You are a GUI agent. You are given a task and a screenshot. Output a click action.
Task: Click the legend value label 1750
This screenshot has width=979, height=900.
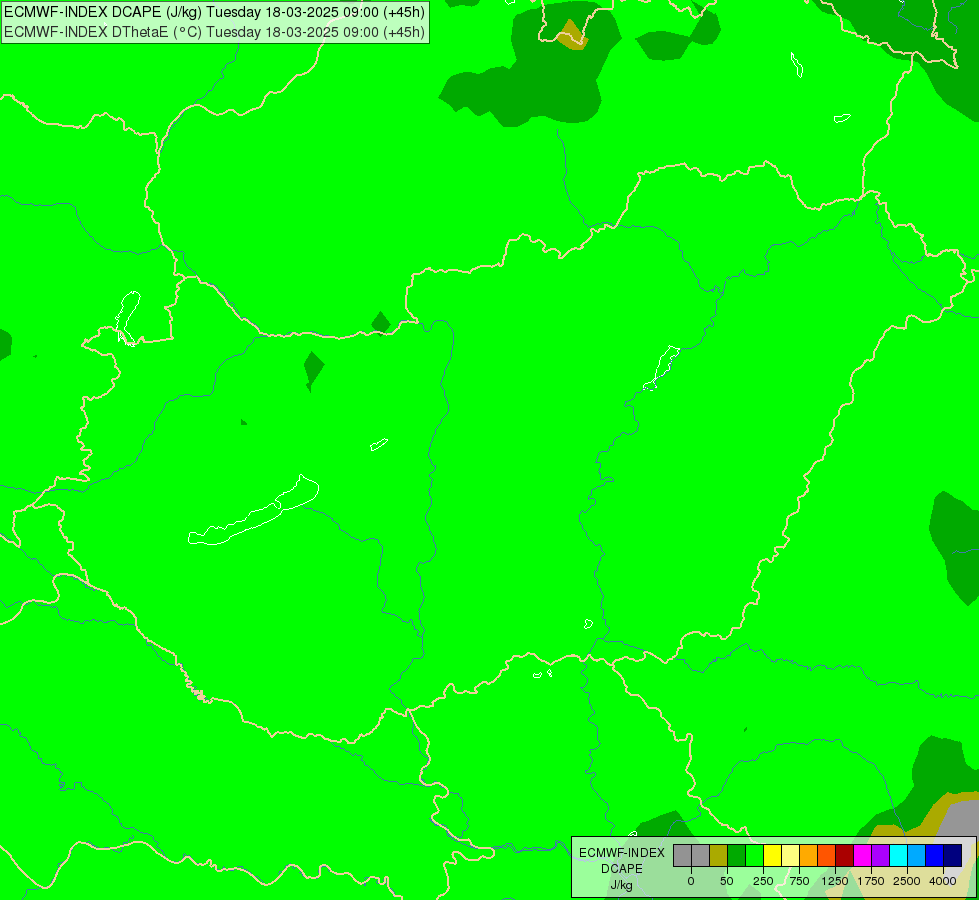[871, 881]
